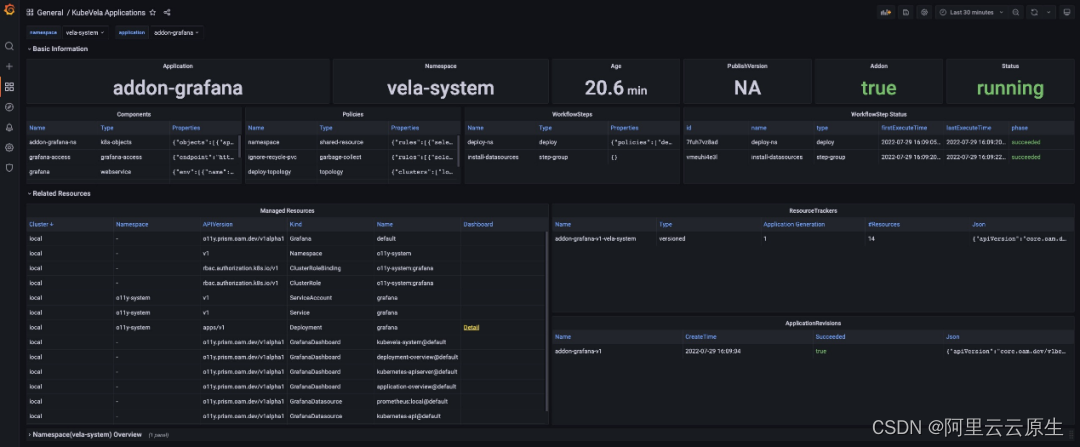
Task: Click the deploy-topology policy cell
Action: point(269,171)
